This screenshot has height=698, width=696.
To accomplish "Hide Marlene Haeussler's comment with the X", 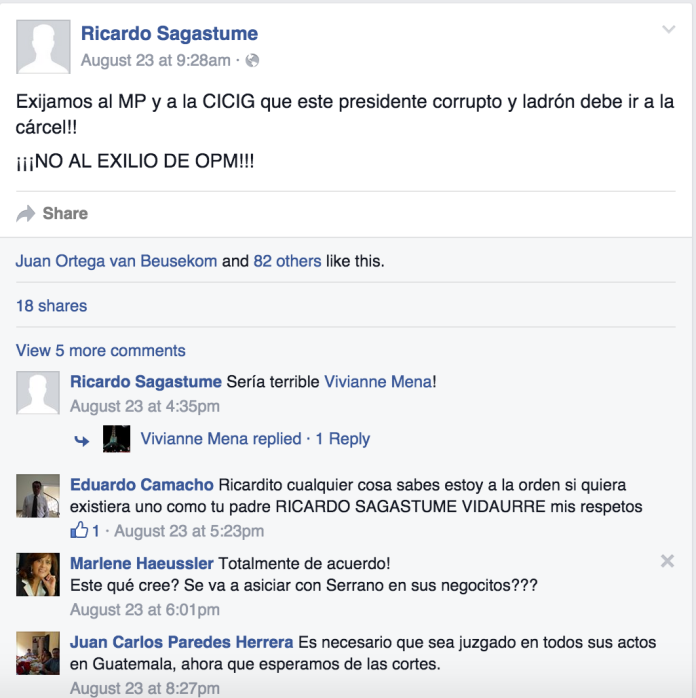I will click(x=667, y=561).
